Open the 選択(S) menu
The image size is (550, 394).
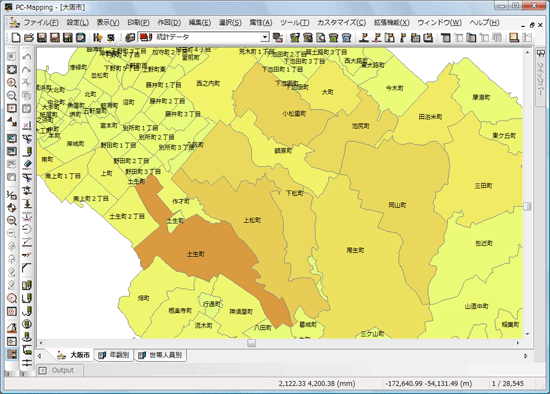tap(230, 23)
